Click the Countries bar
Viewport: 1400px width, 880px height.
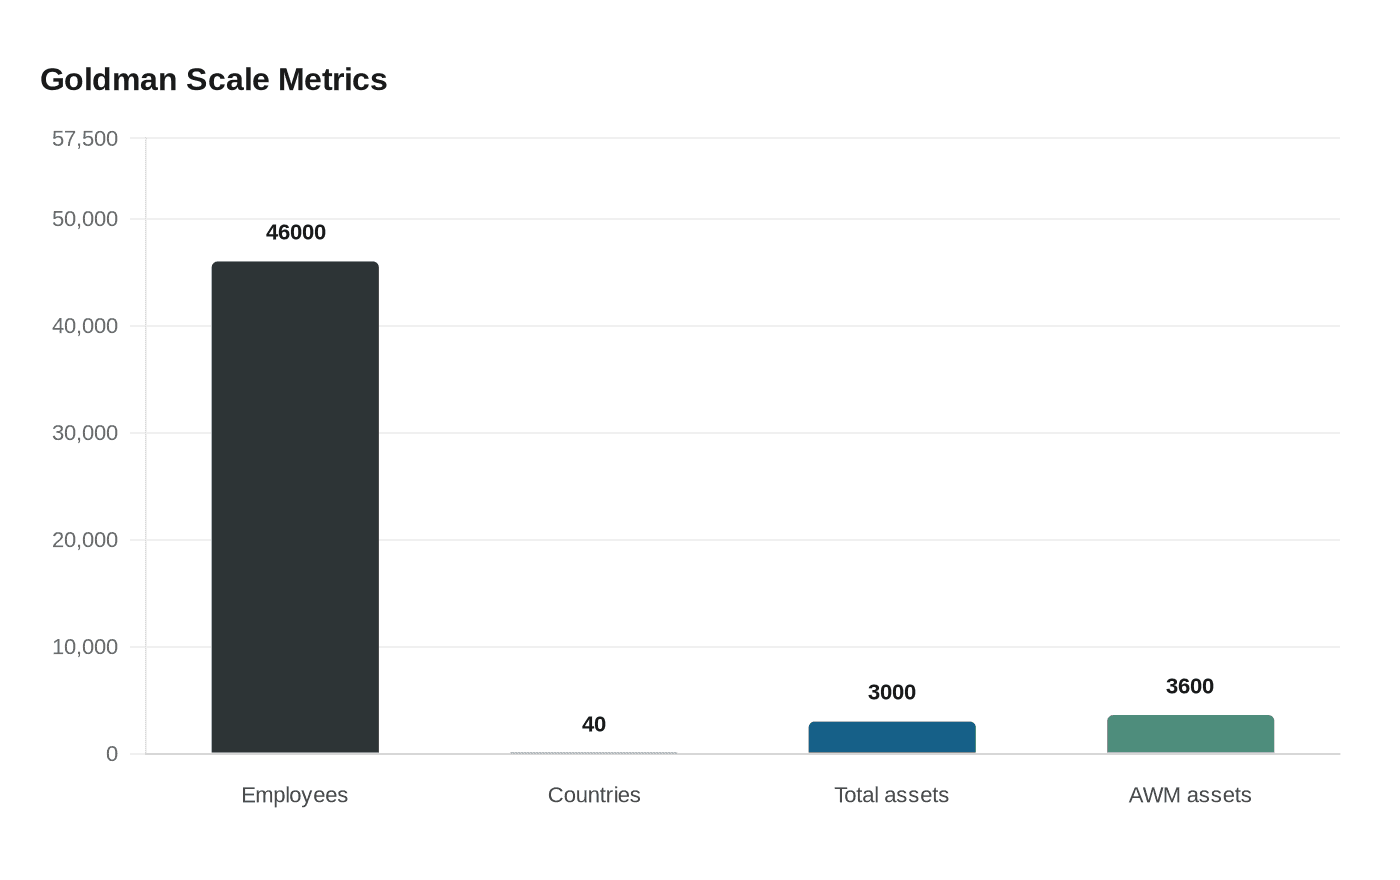pos(593,751)
